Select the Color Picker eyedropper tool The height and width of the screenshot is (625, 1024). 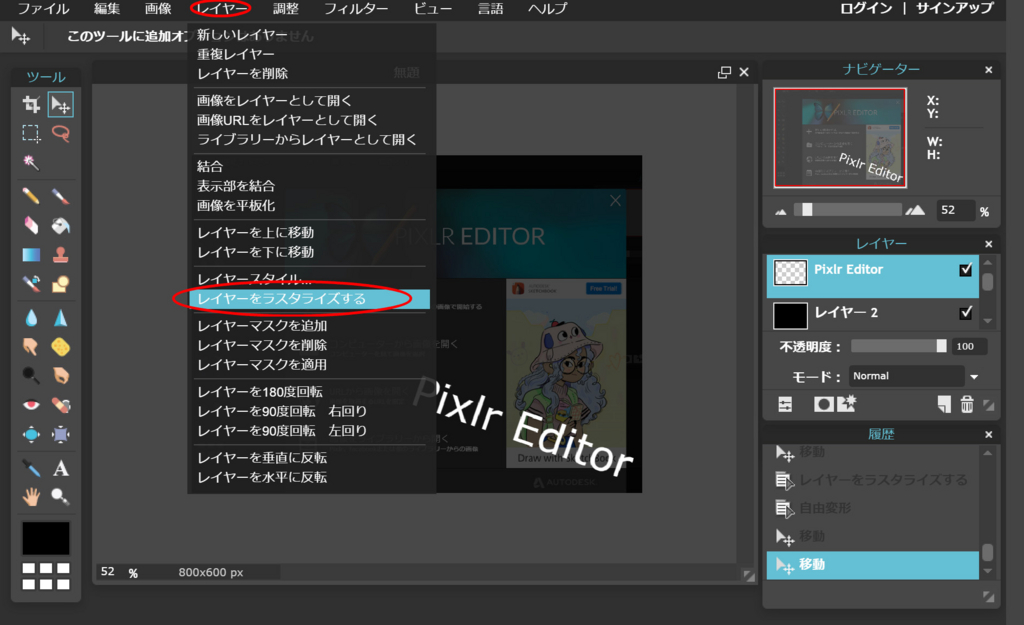[x=31, y=468]
